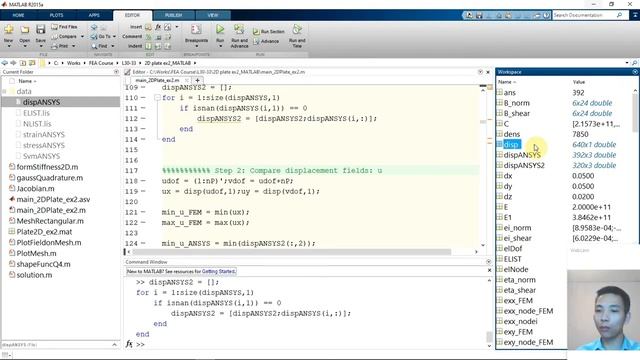This screenshot has width=640, height=360.
Task: Click the Run Section button
Action: click(x=268, y=31)
